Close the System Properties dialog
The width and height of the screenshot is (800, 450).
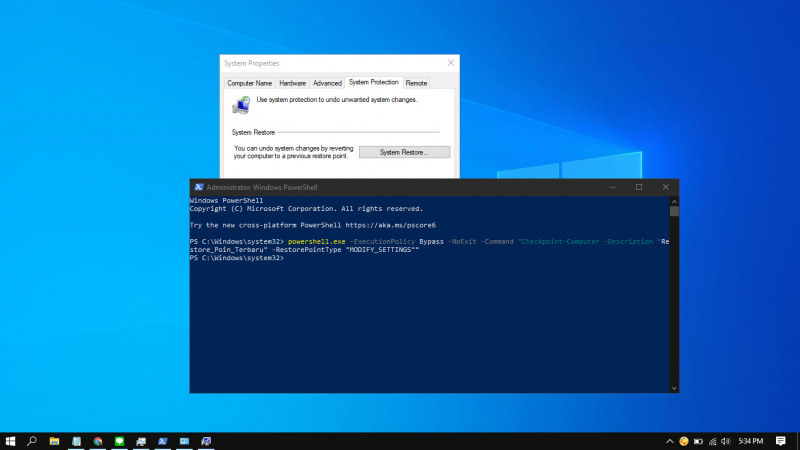tap(451, 63)
